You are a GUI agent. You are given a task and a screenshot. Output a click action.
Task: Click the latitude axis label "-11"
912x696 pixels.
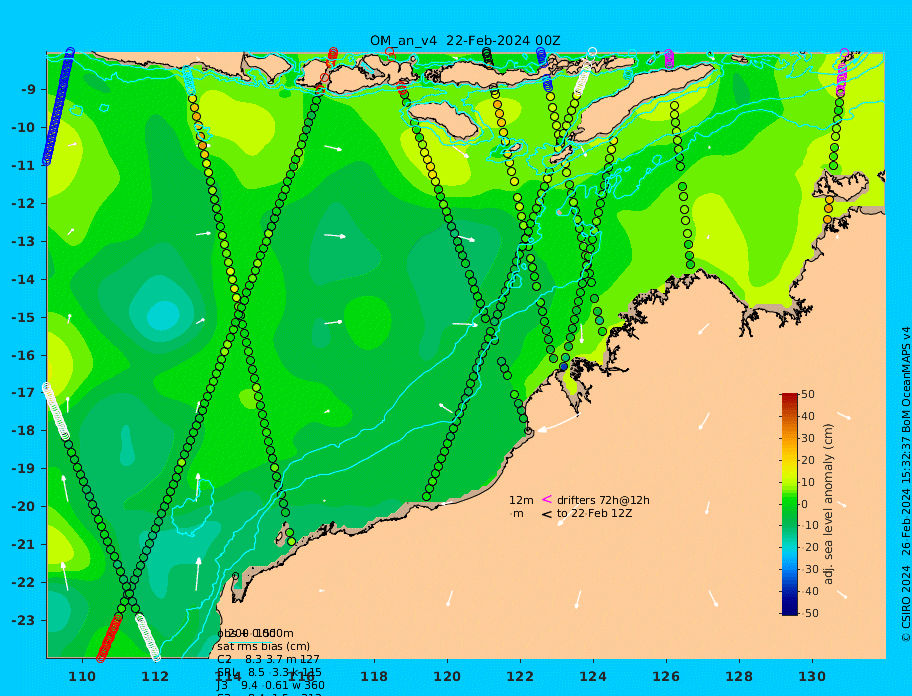pyautogui.click(x=23, y=166)
